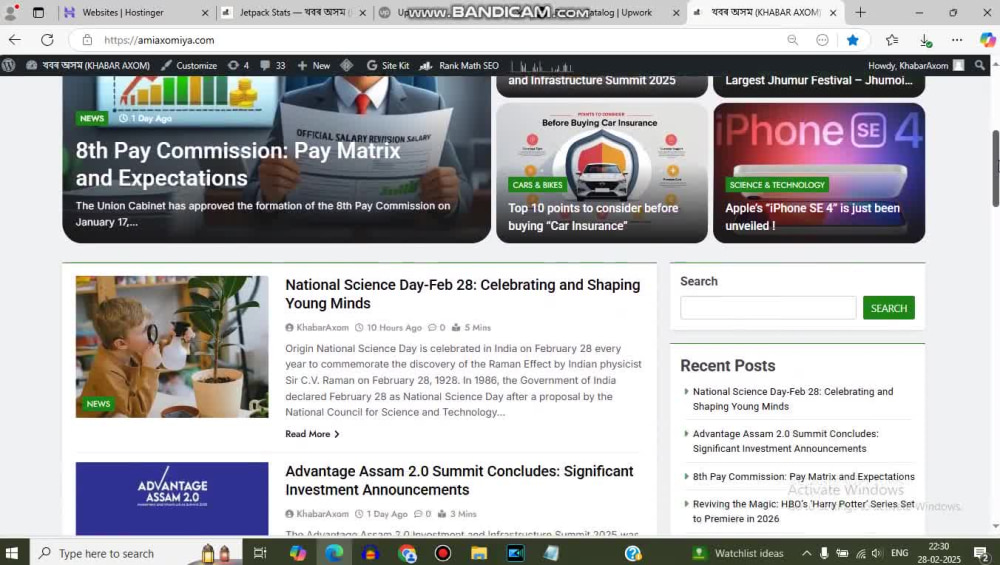Open the Advantage Assam 2.0 article headline
This screenshot has height=565, width=1000.
pyautogui.click(x=459, y=480)
